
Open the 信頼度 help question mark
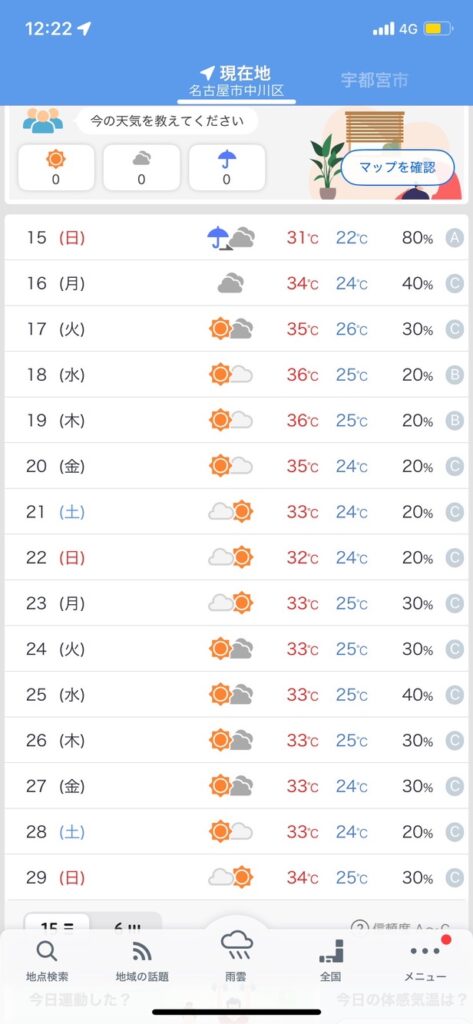pos(360,927)
